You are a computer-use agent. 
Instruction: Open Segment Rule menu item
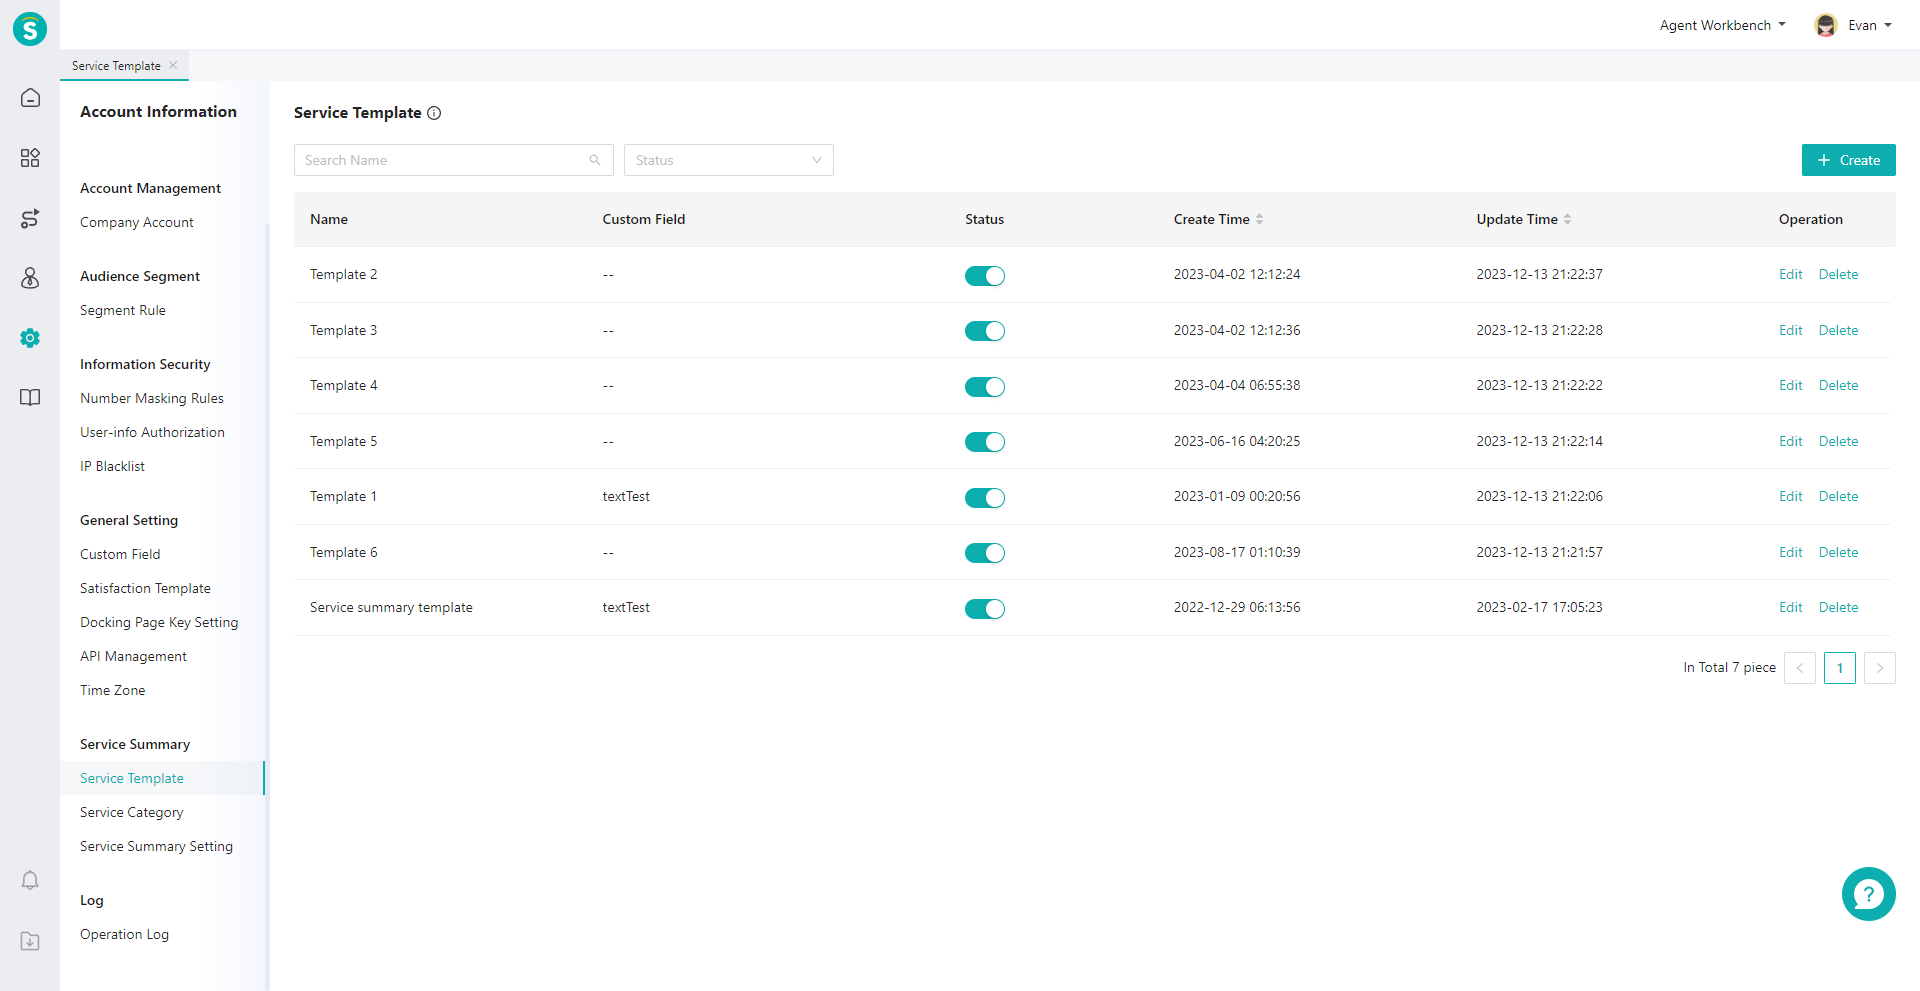coord(123,310)
